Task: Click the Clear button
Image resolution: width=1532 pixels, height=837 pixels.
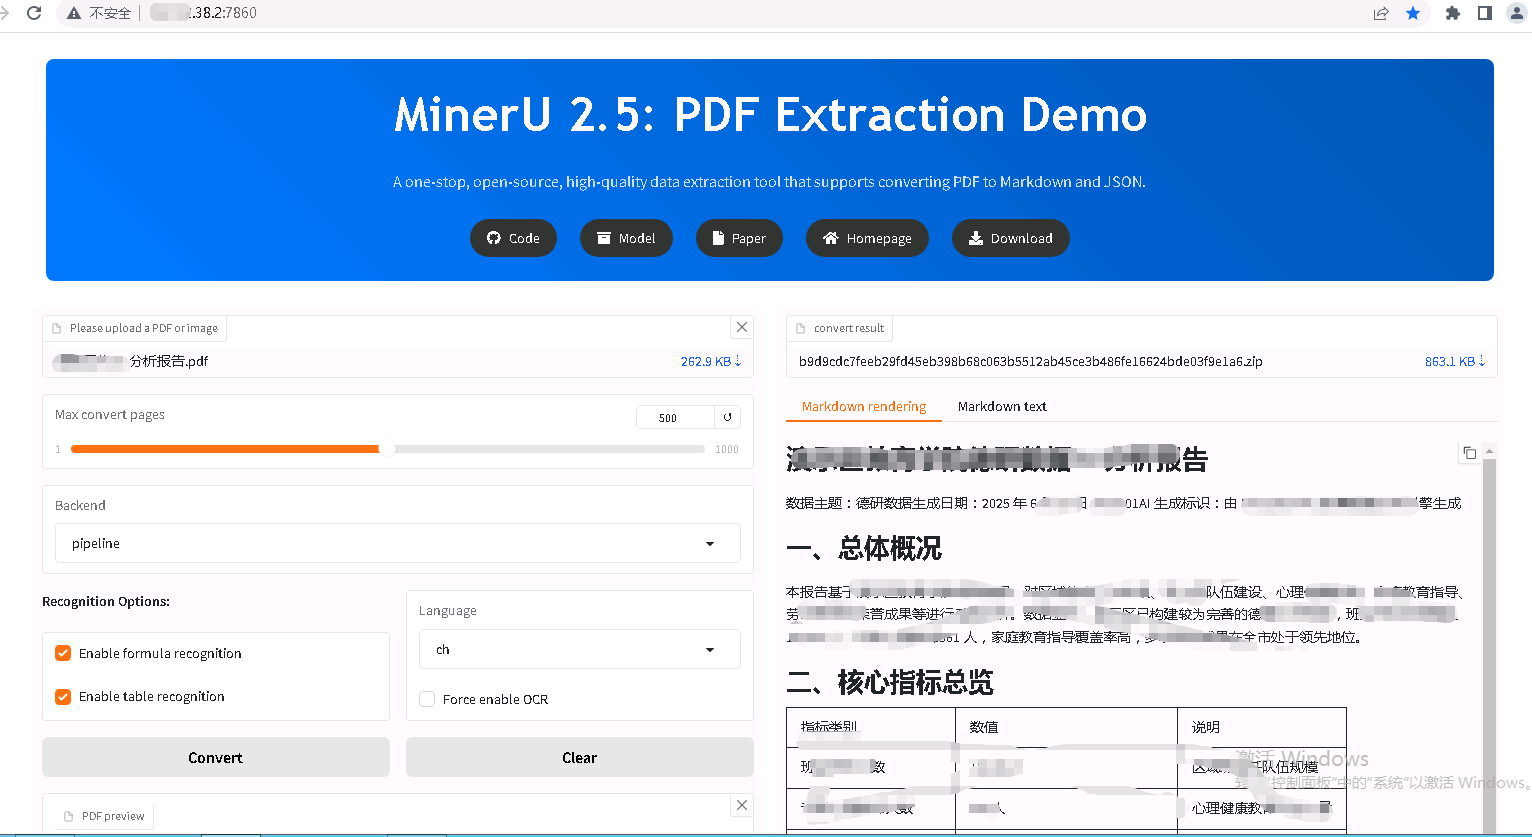Action: pos(580,757)
